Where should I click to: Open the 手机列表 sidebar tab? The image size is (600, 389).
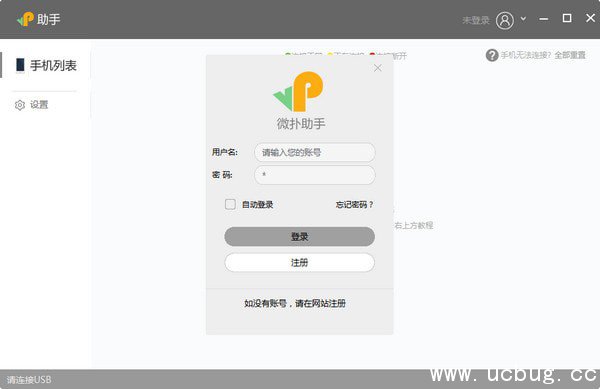click(46, 65)
